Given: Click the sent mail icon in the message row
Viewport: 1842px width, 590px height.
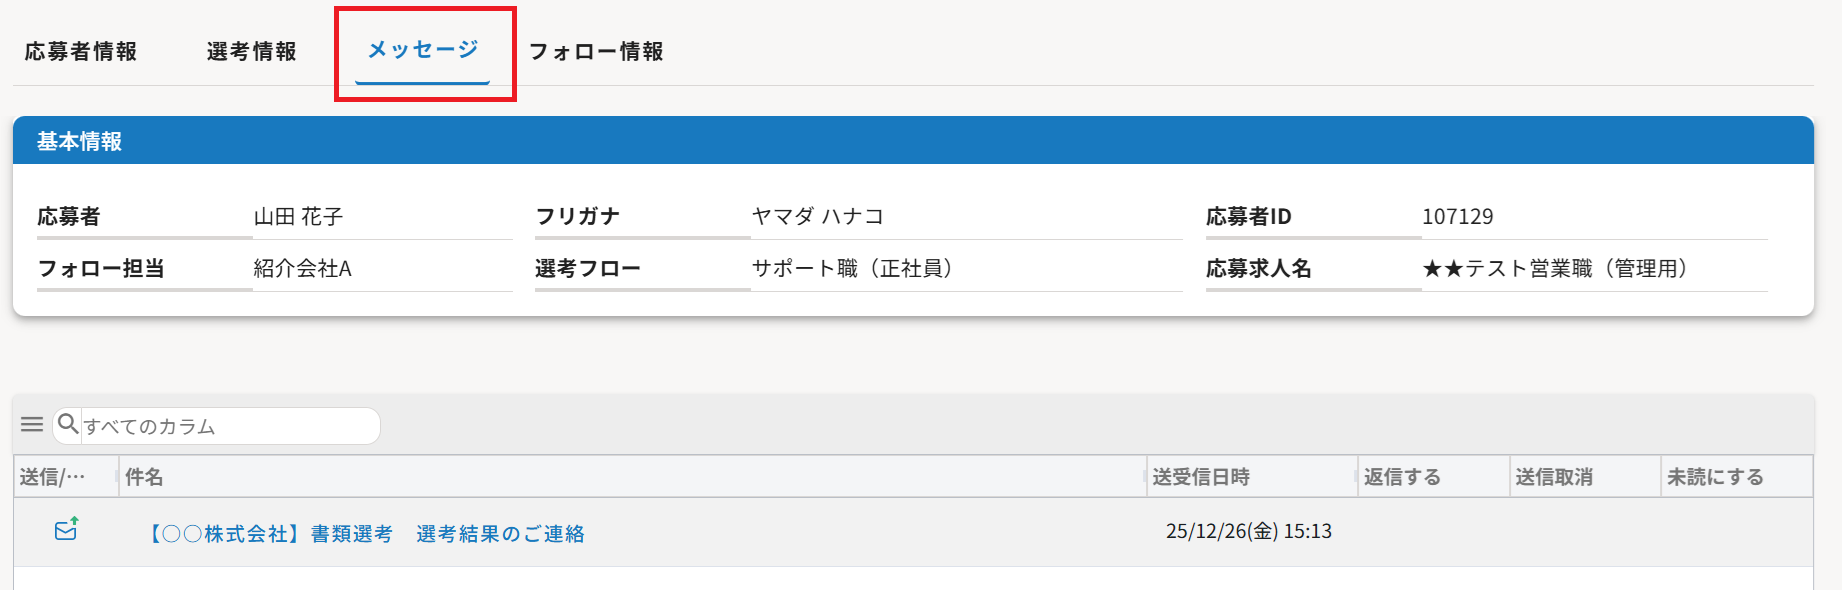Looking at the screenshot, I should pyautogui.click(x=66, y=530).
